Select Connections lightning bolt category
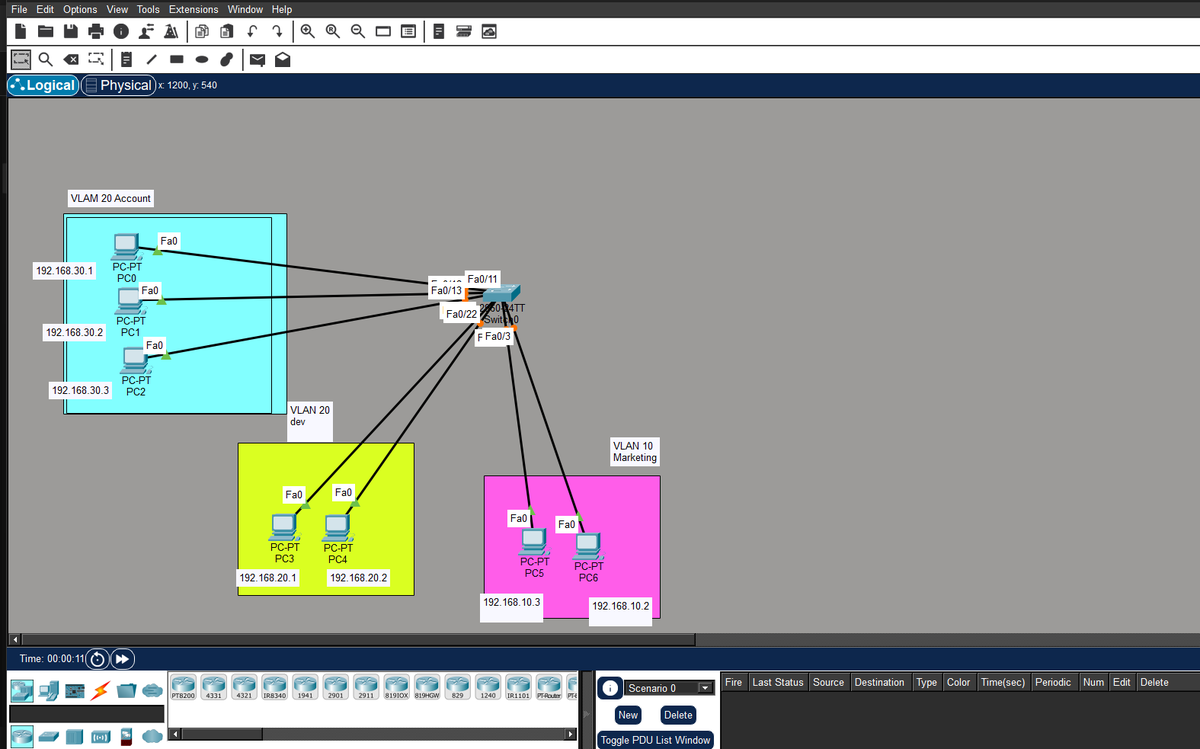This screenshot has width=1200, height=749. pyautogui.click(x=99, y=690)
